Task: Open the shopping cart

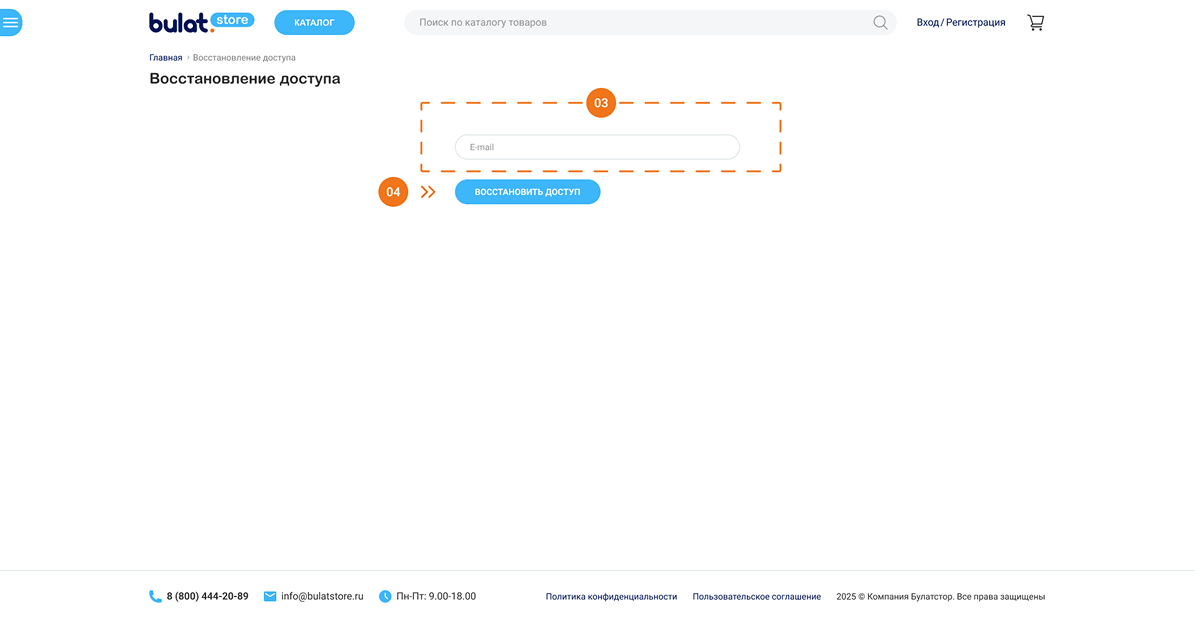Action: 1035,22
